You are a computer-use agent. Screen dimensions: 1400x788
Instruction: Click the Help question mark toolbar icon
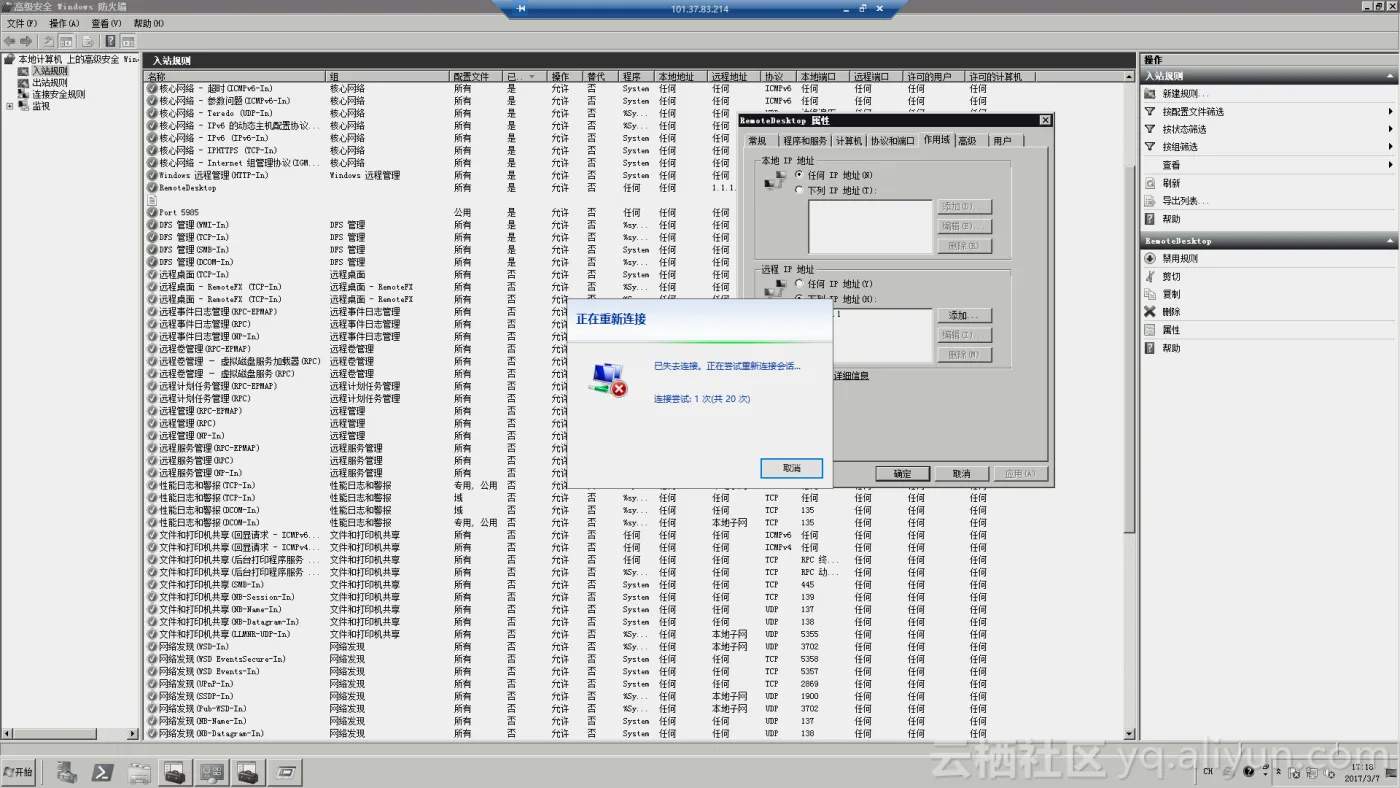(110, 41)
